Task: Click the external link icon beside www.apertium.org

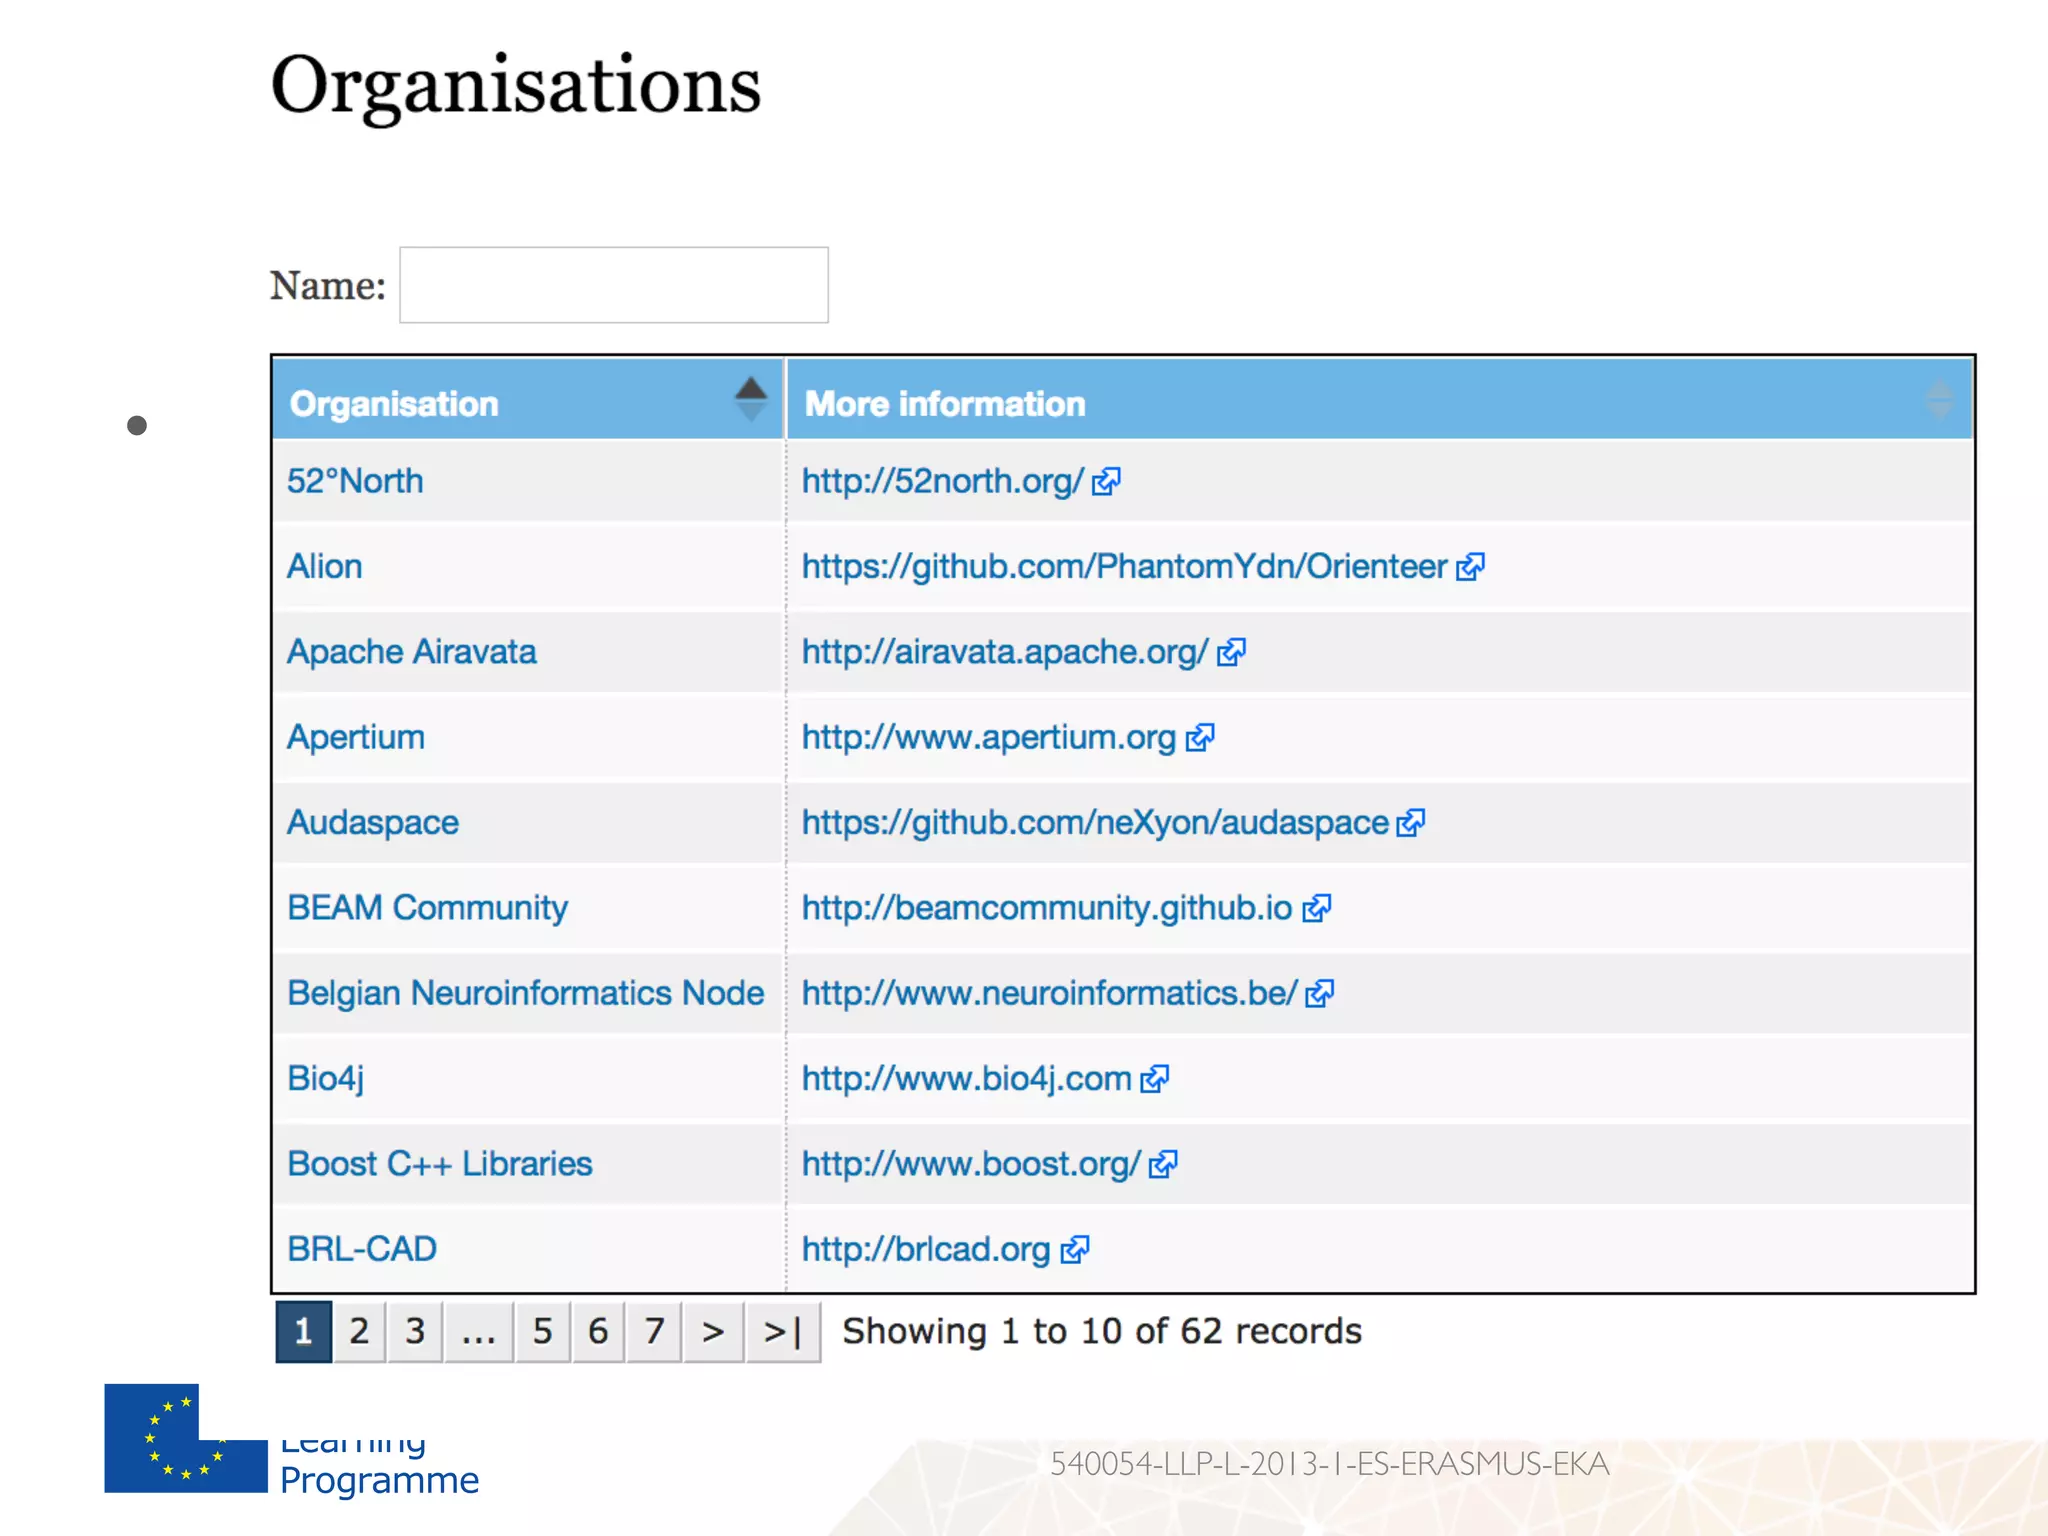Action: tap(1200, 738)
